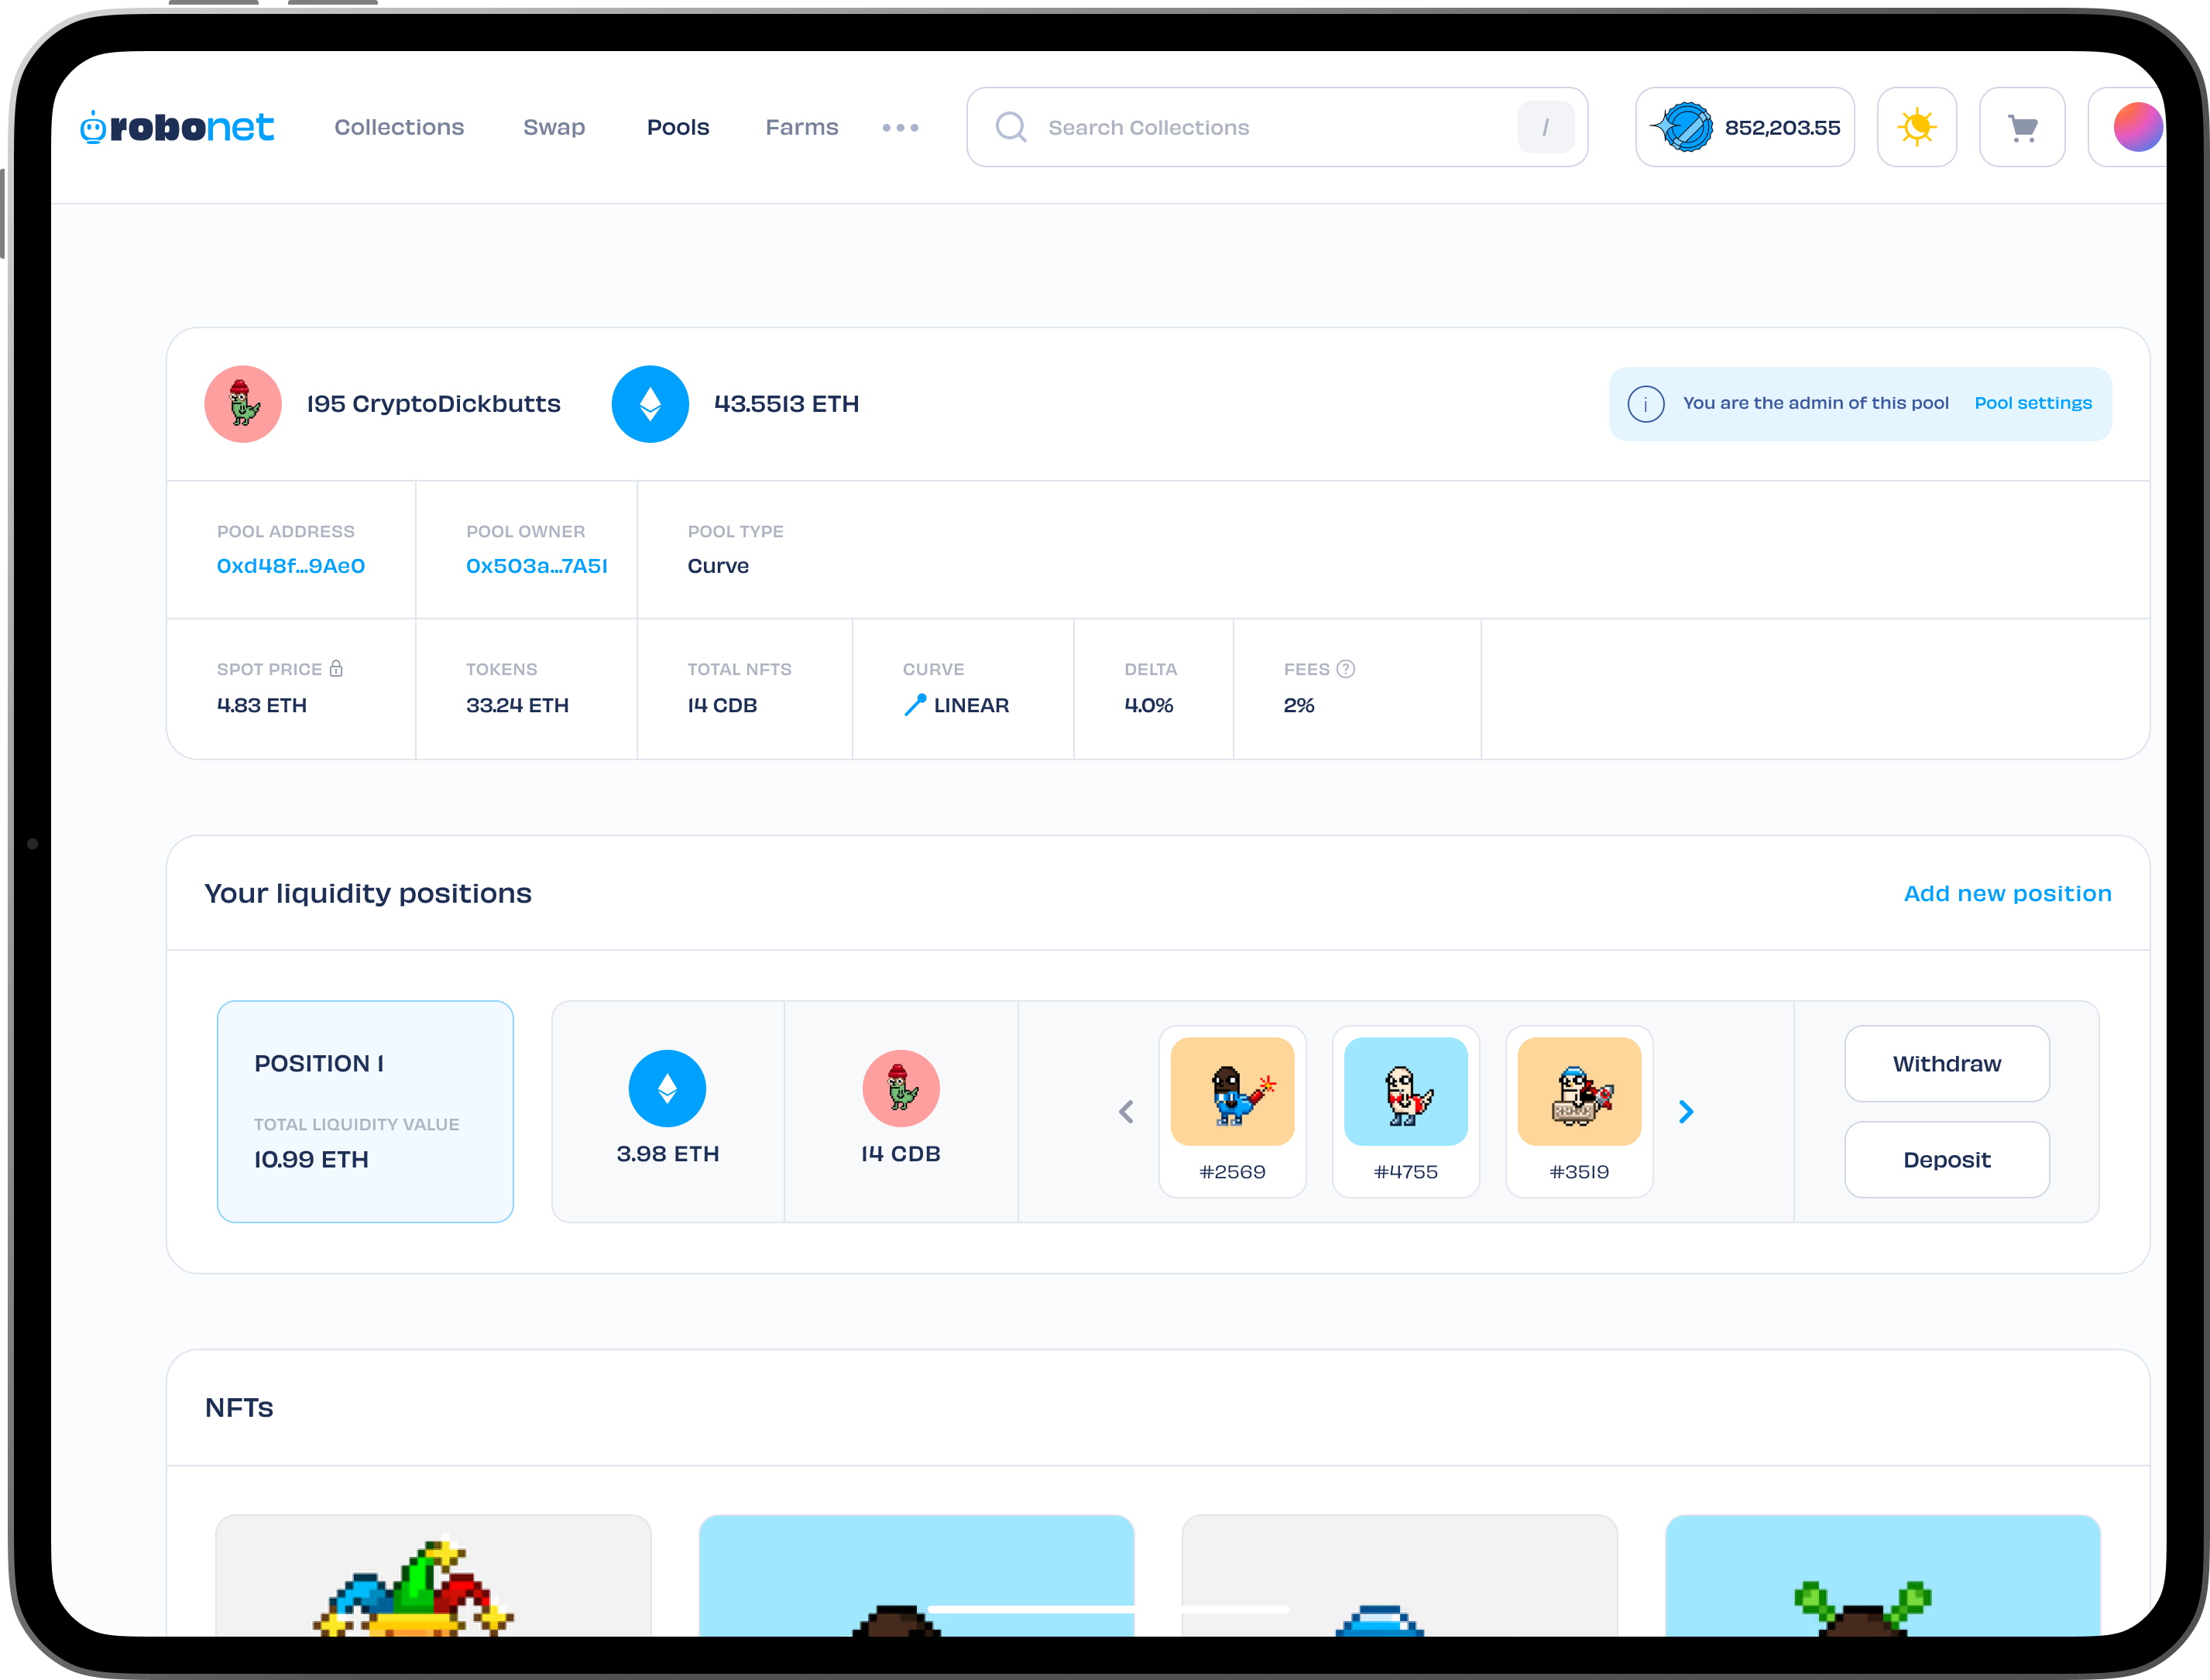The width and height of the screenshot is (2210, 1680).
Task: Go to the Collections menu
Action: 399,127
